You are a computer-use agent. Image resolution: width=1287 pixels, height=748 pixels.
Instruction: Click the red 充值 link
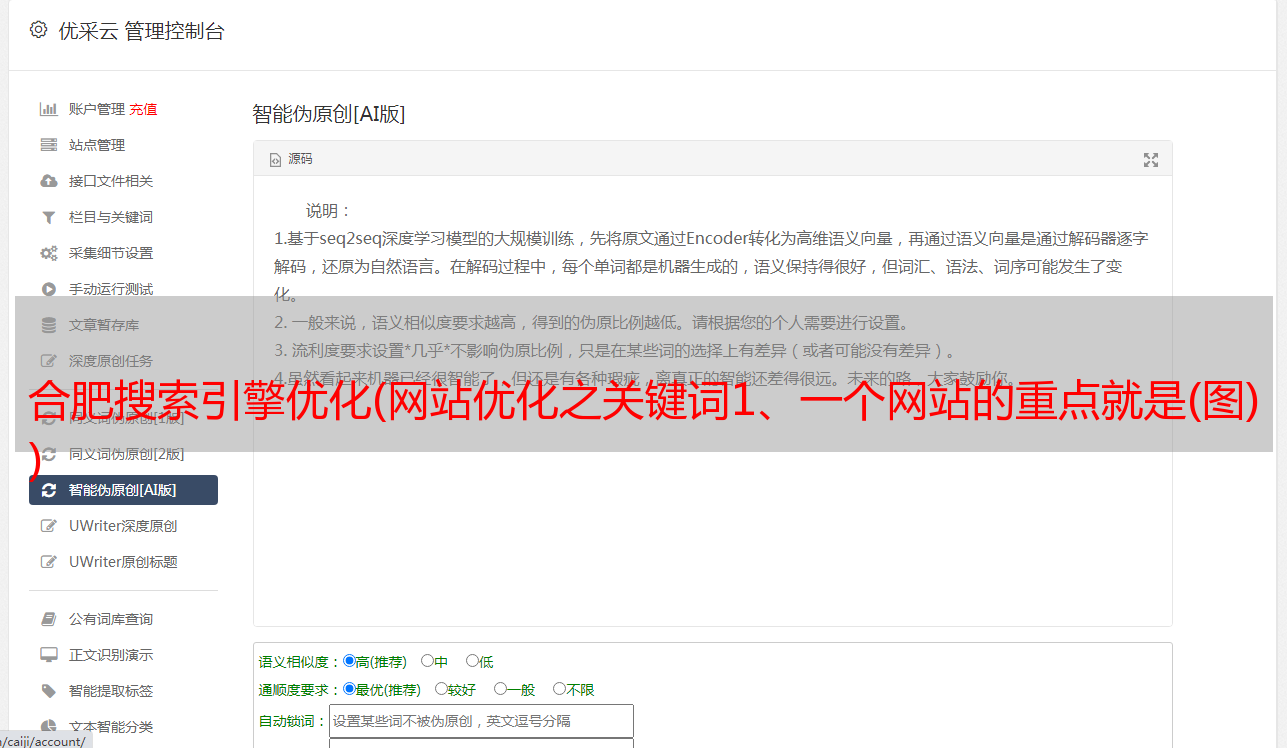(x=143, y=109)
